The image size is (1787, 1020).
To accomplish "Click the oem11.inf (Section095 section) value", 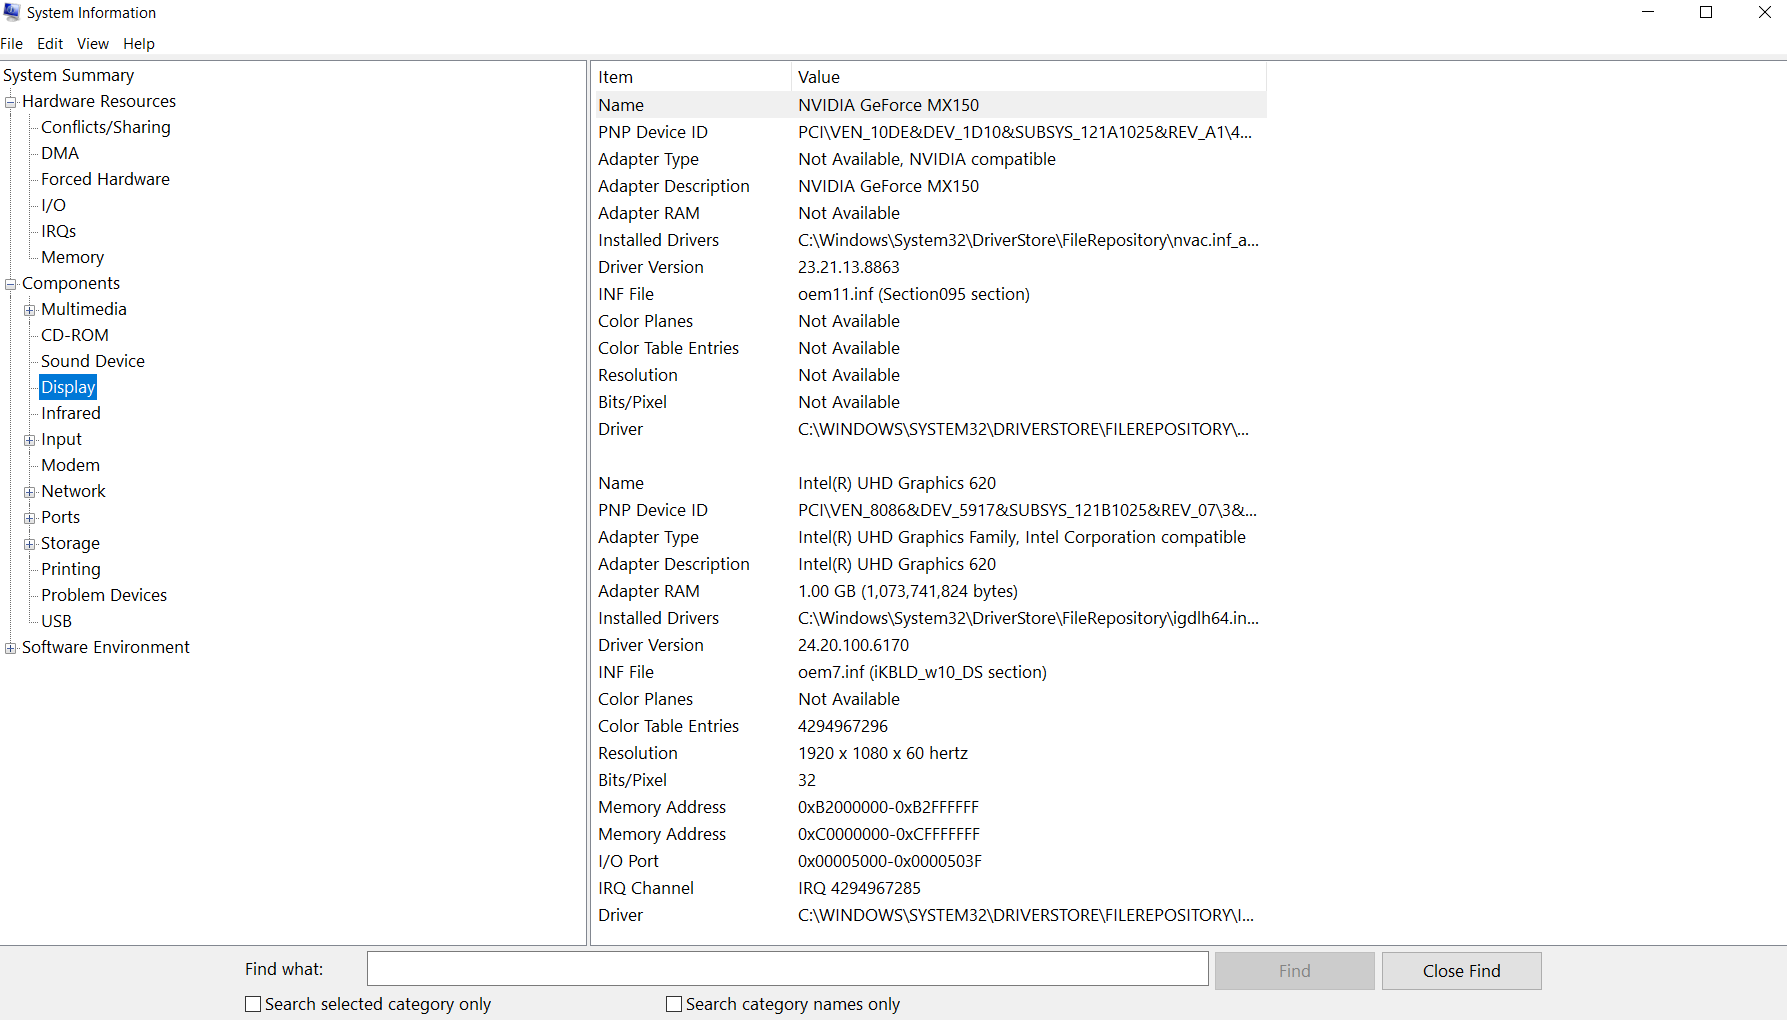I will [914, 294].
